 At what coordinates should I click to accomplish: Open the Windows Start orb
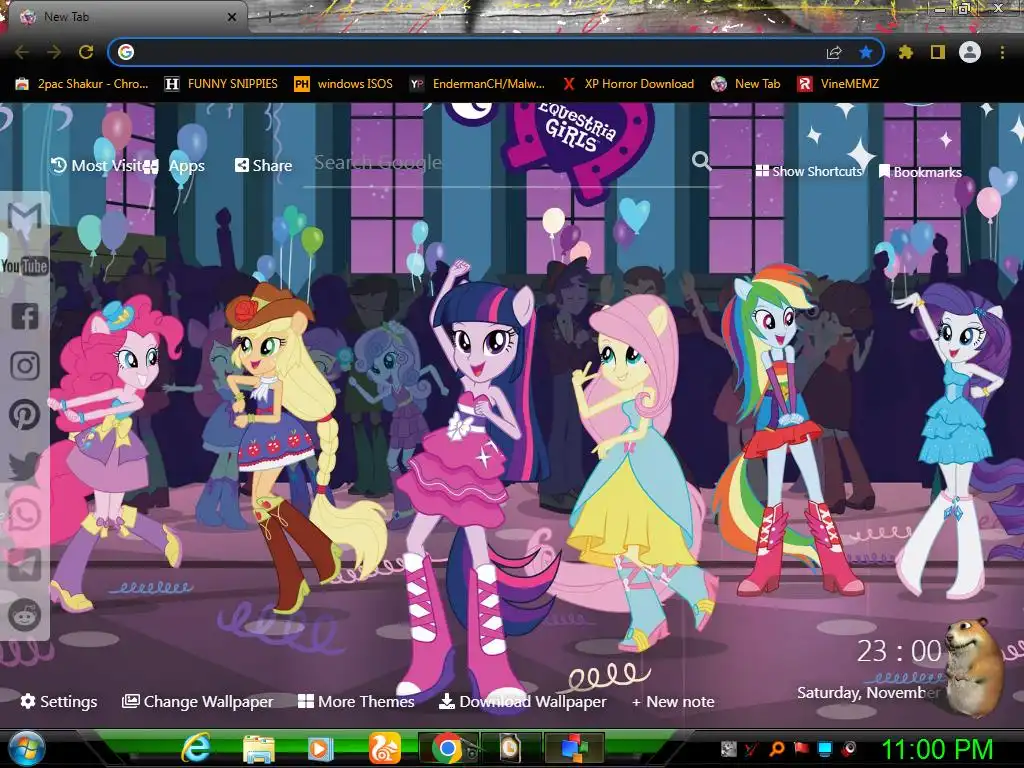point(26,748)
